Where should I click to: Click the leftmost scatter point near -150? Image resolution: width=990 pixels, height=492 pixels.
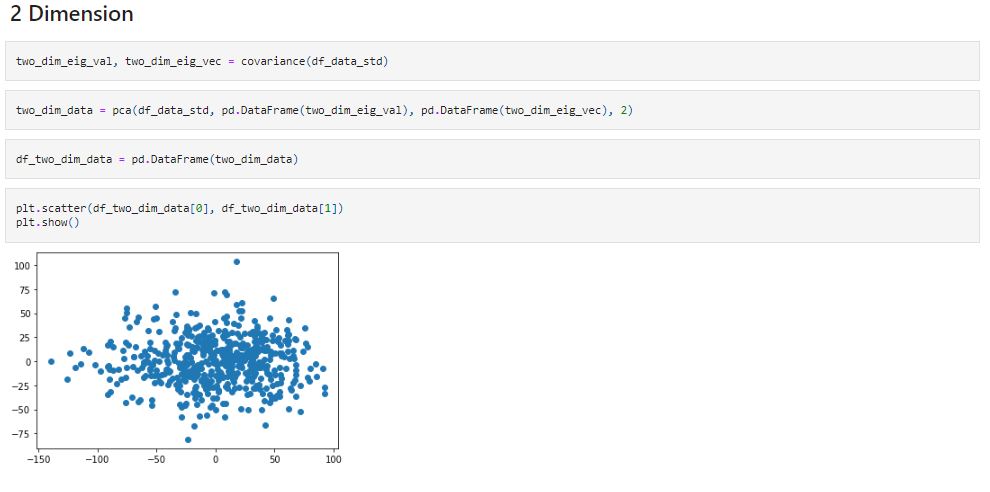[51, 361]
